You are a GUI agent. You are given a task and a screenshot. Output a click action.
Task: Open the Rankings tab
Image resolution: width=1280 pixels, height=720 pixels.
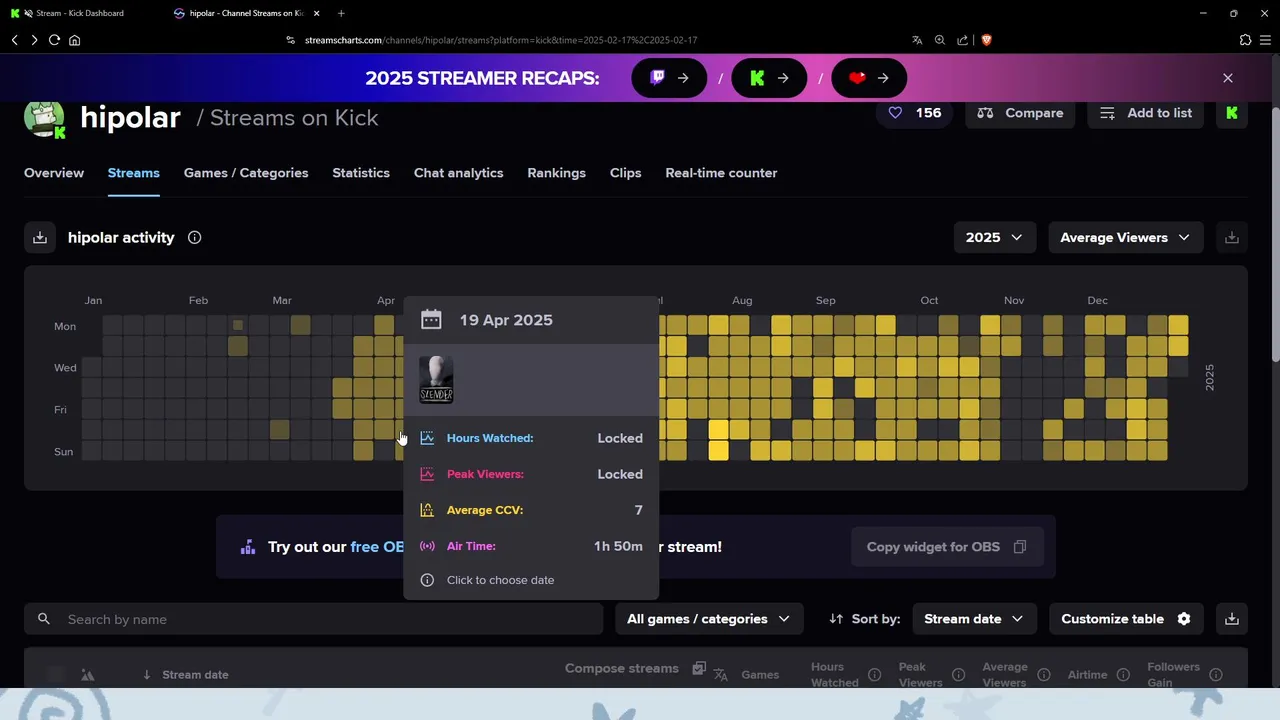[x=556, y=173]
